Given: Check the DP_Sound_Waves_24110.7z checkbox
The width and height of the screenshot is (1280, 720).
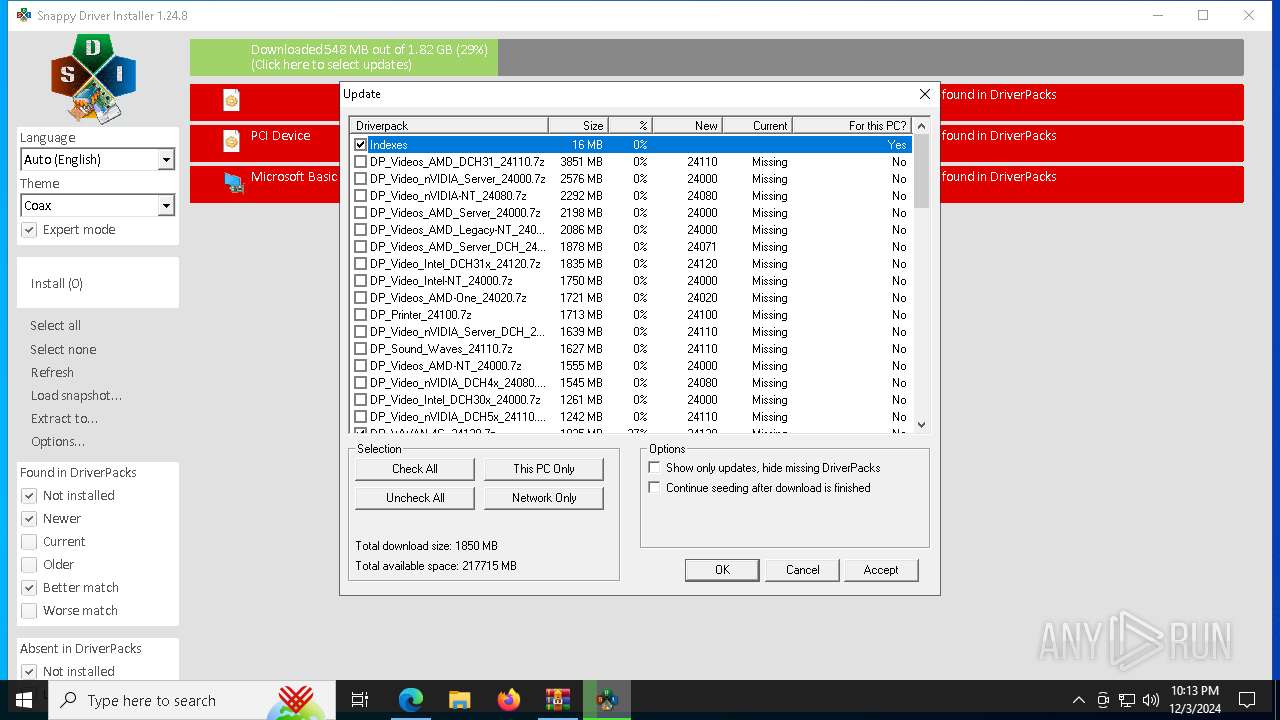Looking at the screenshot, I should 361,349.
